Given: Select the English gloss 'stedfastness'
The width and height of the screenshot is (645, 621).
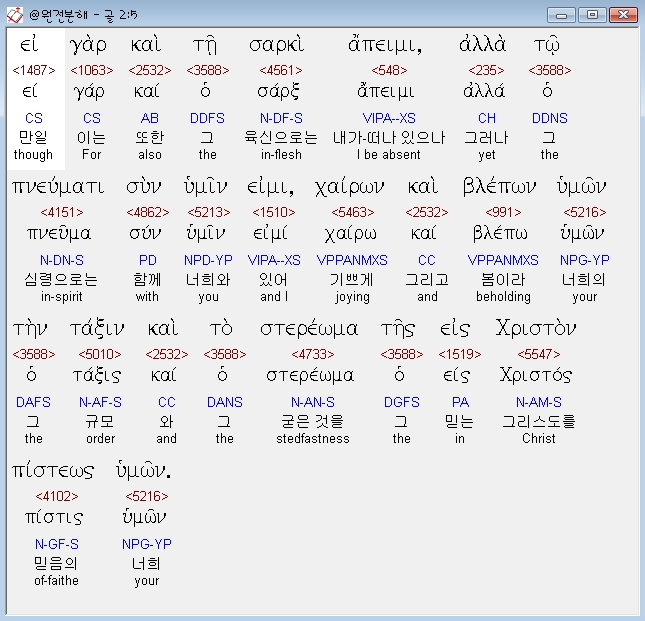Looking at the screenshot, I should [313, 438].
